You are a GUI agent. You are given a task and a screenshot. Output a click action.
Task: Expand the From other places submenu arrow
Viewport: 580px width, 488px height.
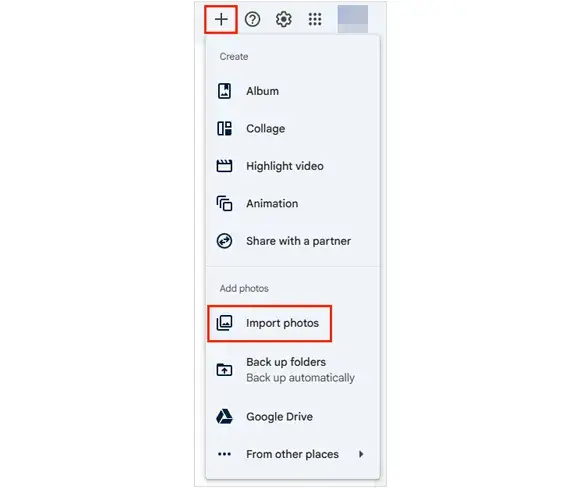click(x=361, y=454)
